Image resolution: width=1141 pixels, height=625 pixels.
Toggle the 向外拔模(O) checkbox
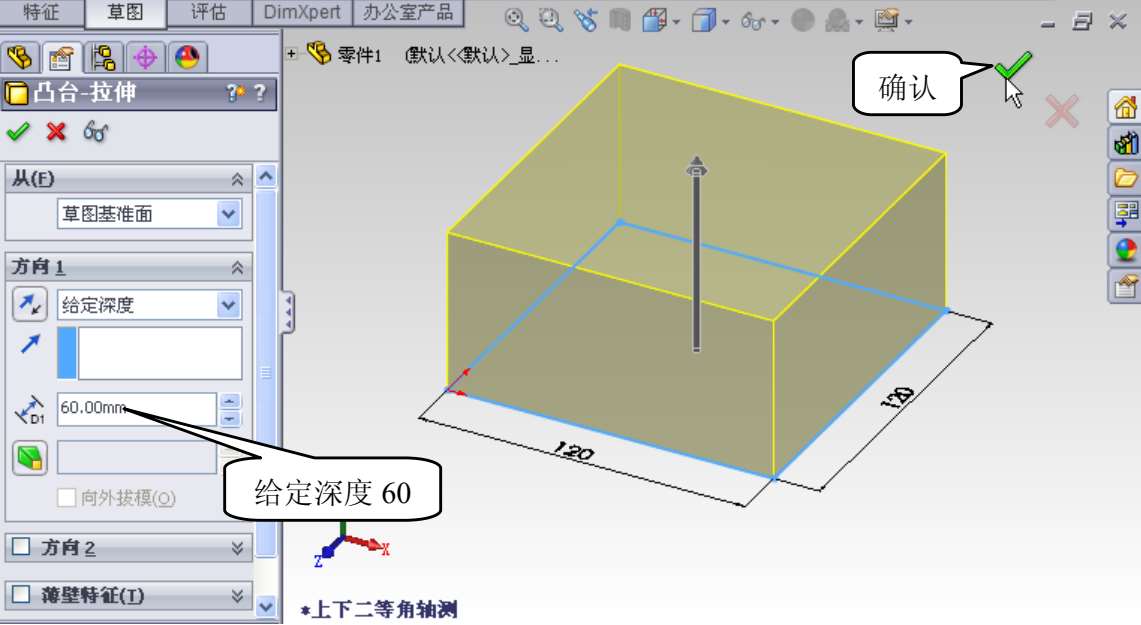coord(67,498)
